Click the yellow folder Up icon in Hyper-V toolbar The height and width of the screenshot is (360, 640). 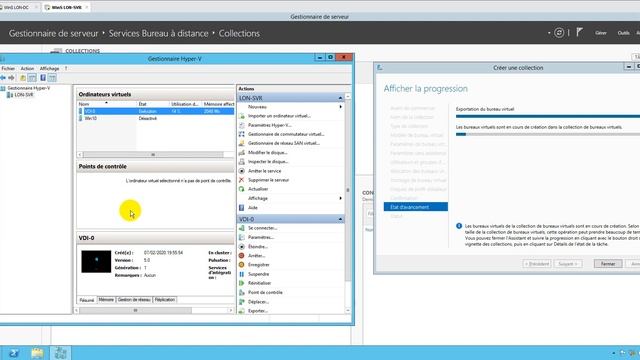tap(23, 78)
